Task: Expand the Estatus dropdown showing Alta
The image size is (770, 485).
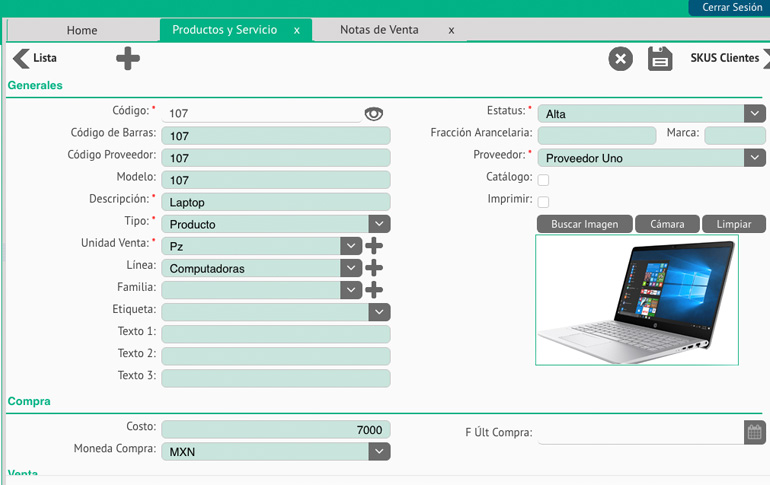Action: tap(754, 113)
